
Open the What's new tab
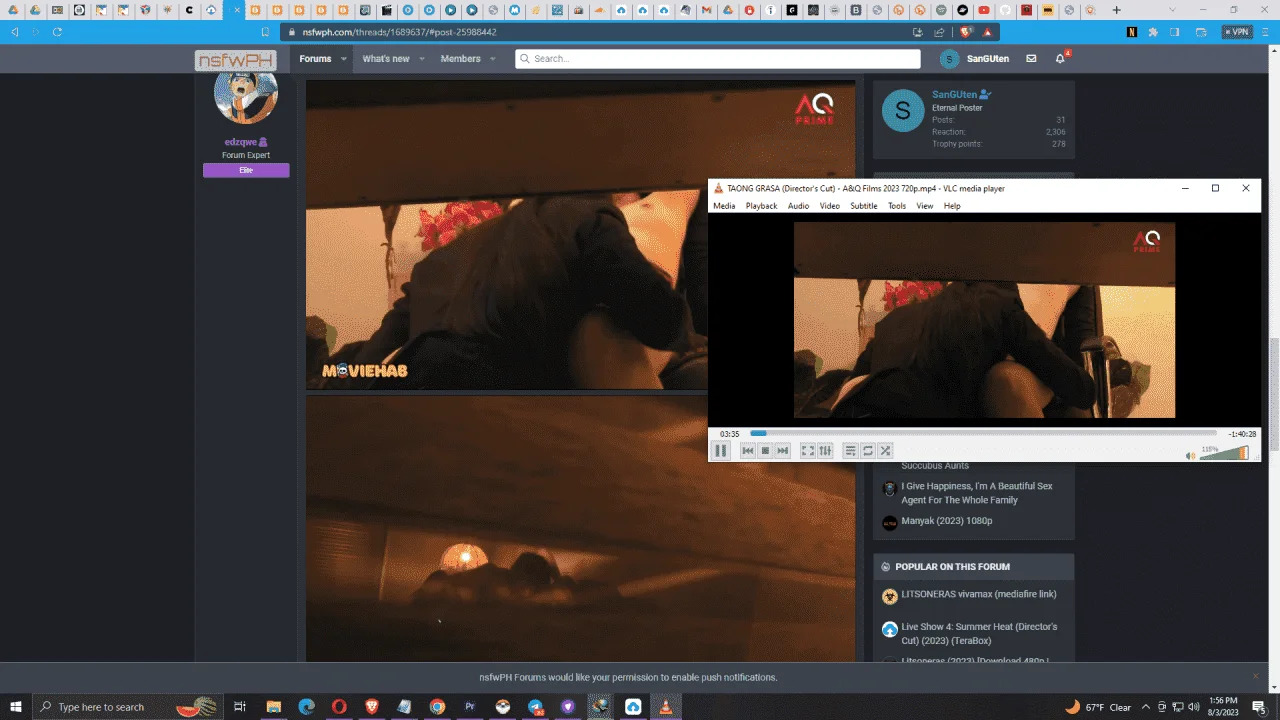[386, 59]
